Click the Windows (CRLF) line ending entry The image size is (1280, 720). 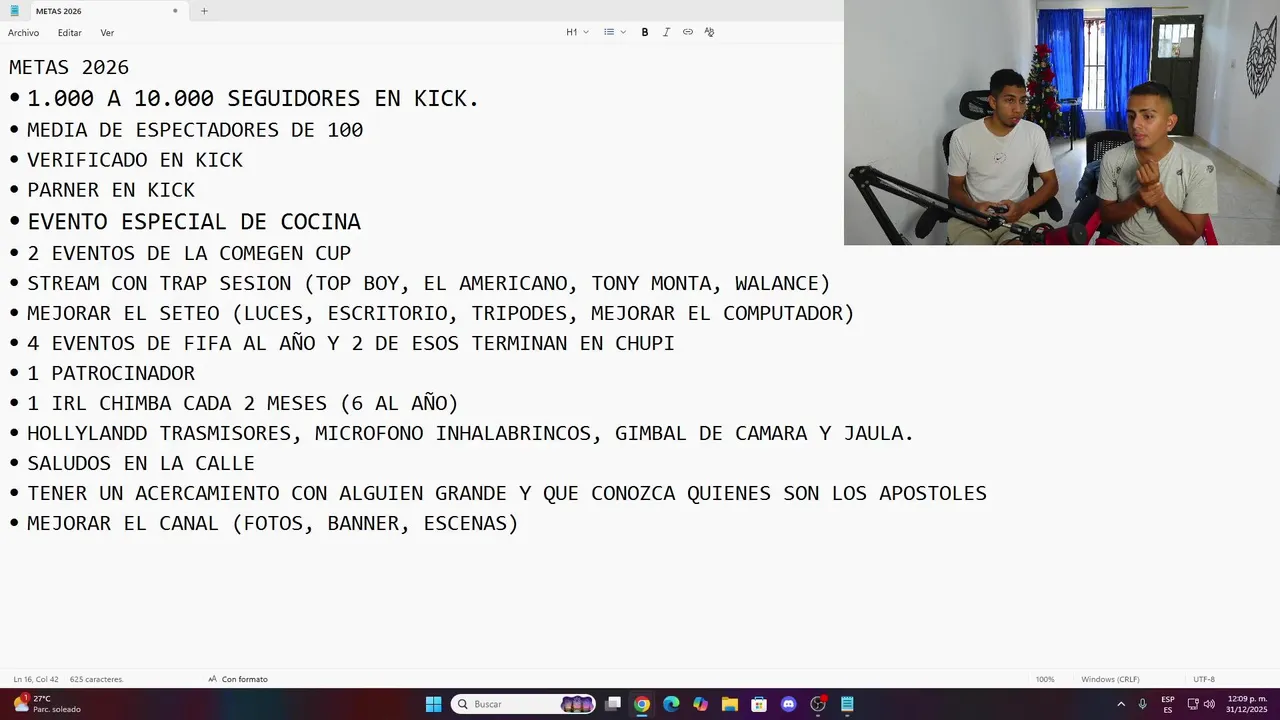tap(1110, 679)
